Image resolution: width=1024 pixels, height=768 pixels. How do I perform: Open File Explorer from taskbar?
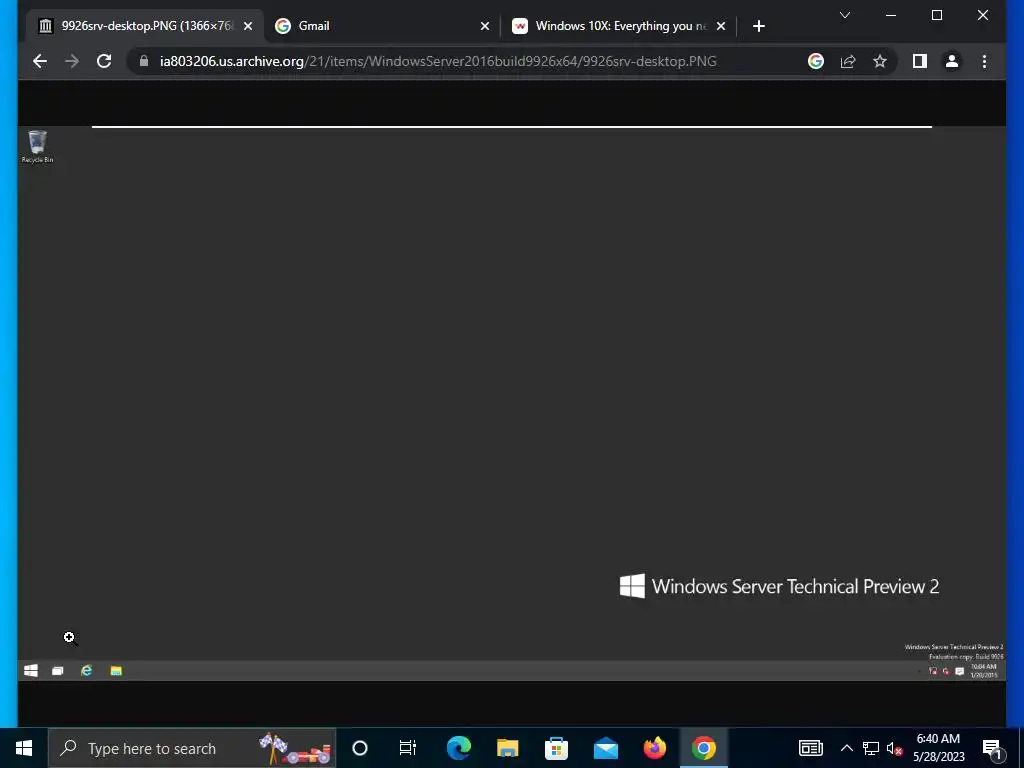pyautogui.click(x=507, y=748)
